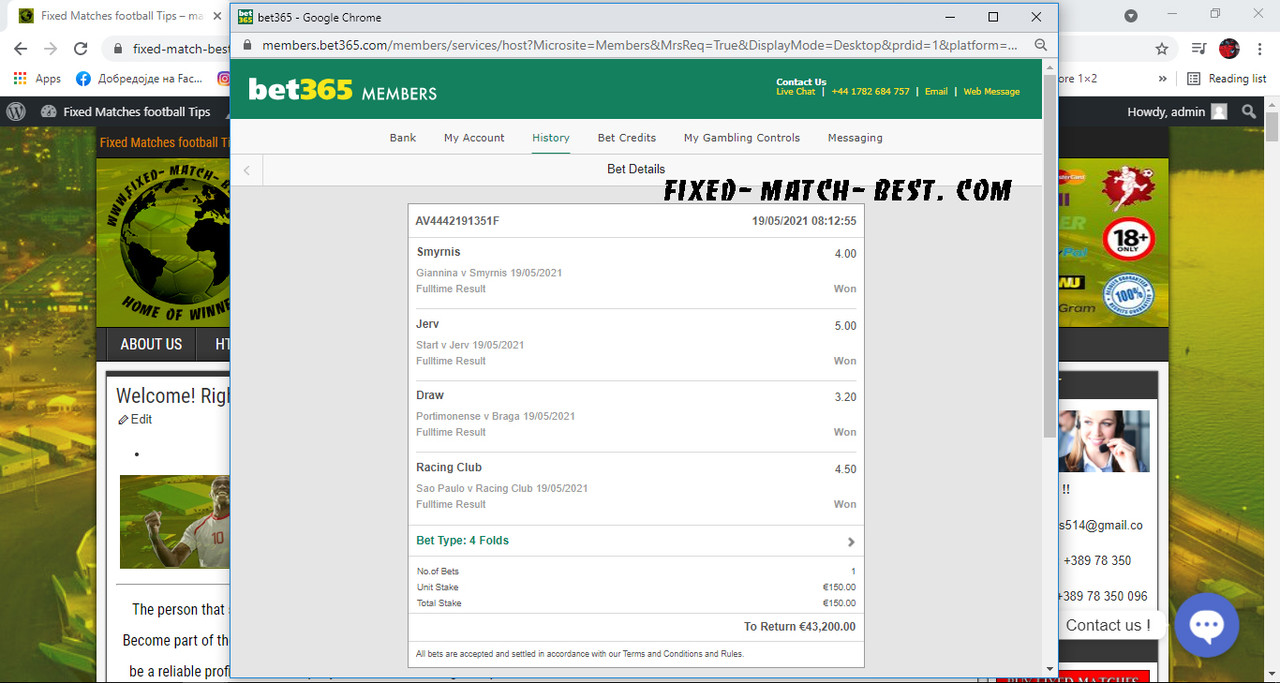The height and width of the screenshot is (683, 1280).
Task: Click back arrow in background Chrome window
Action: [20, 48]
